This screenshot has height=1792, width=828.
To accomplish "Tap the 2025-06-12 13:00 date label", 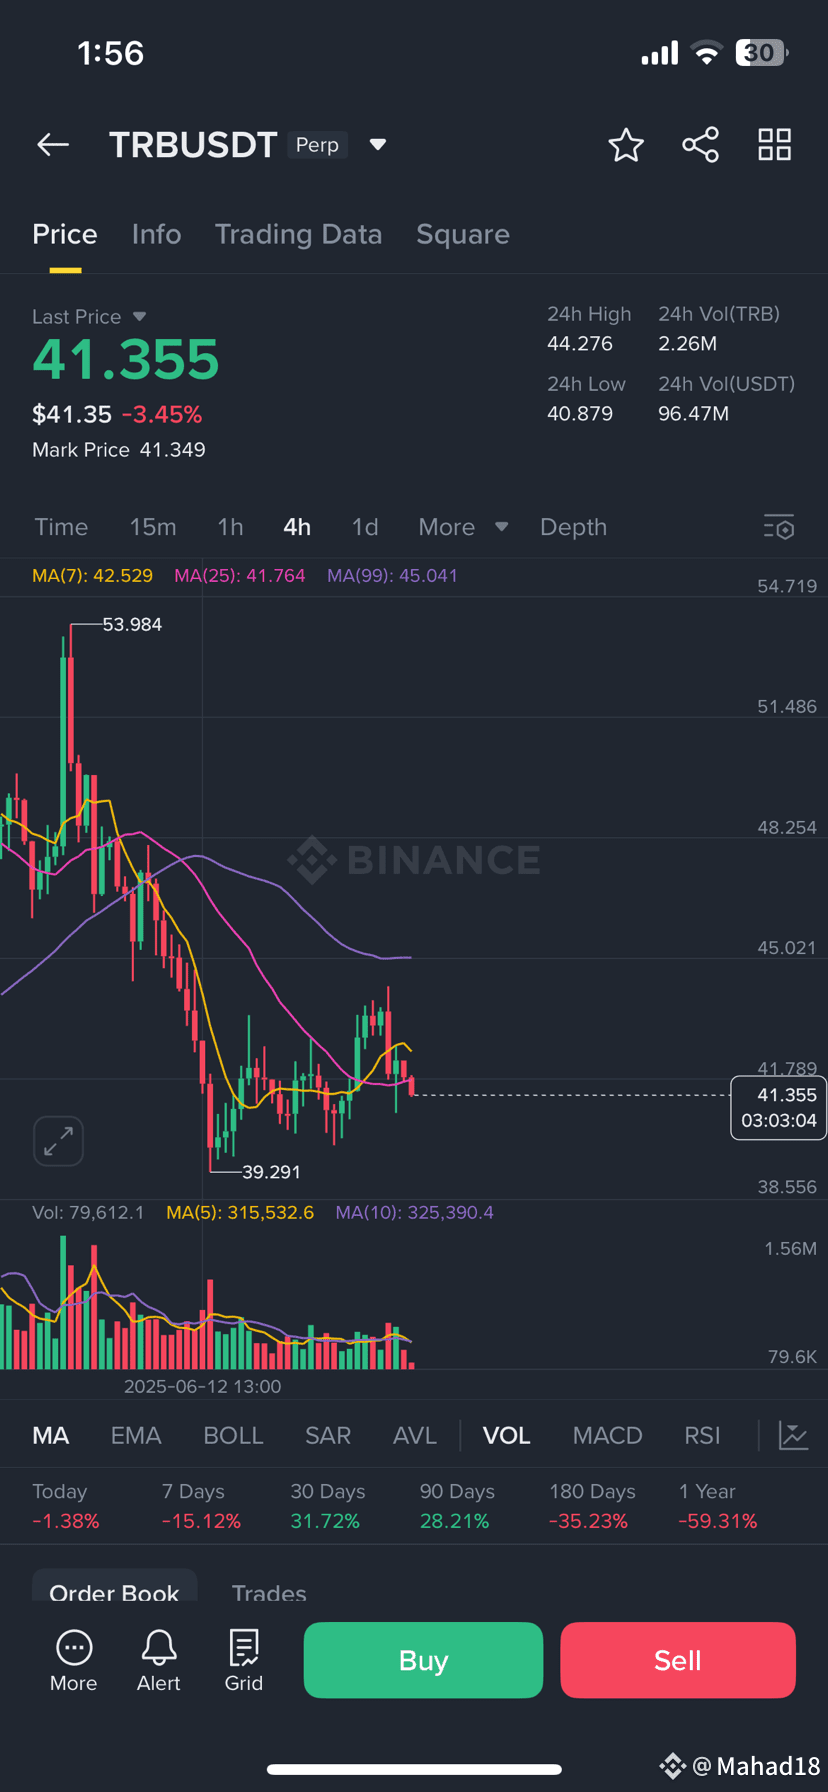I will click(x=202, y=1387).
